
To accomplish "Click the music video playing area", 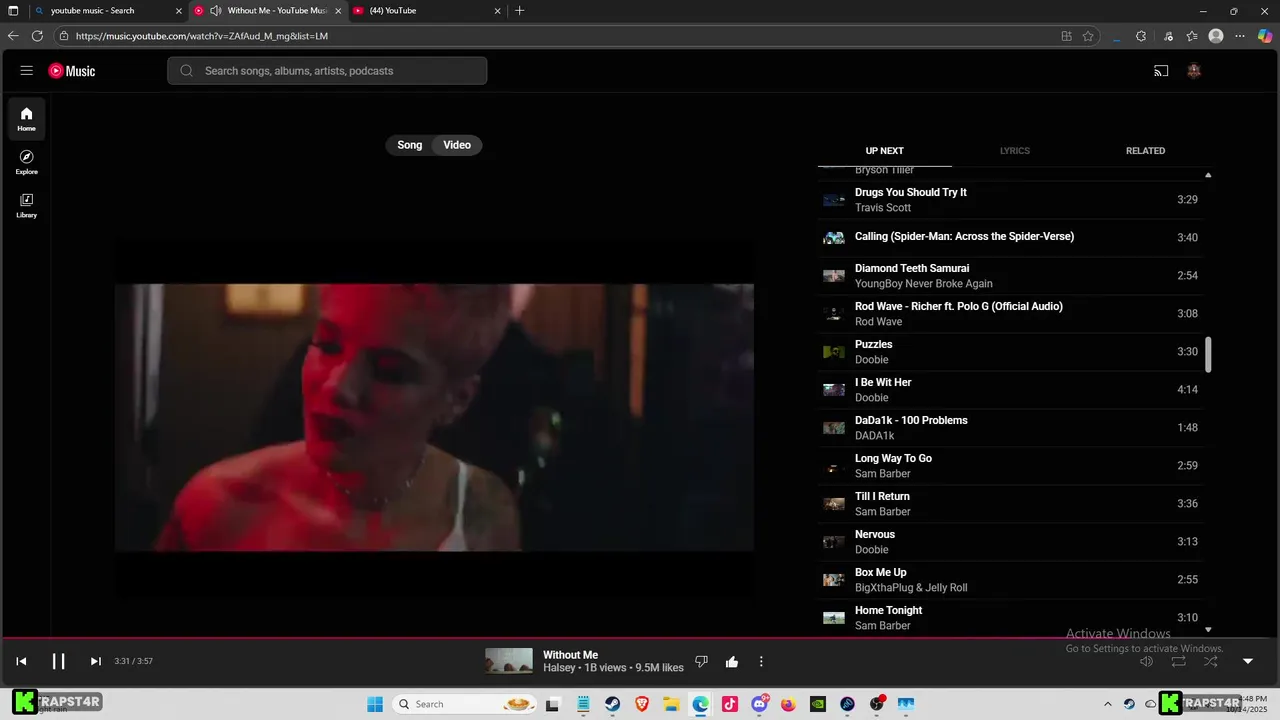I will tap(434, 417).
